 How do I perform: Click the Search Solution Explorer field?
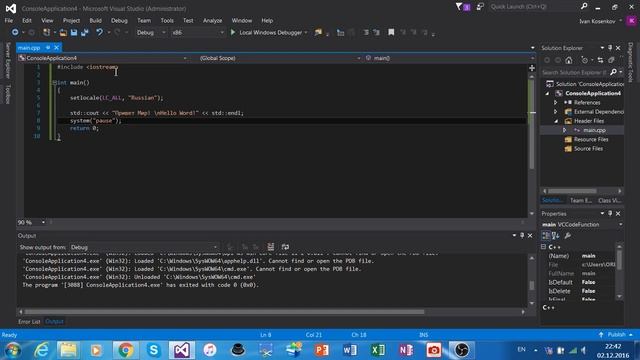pyautogui.click(x=575, y=72)
